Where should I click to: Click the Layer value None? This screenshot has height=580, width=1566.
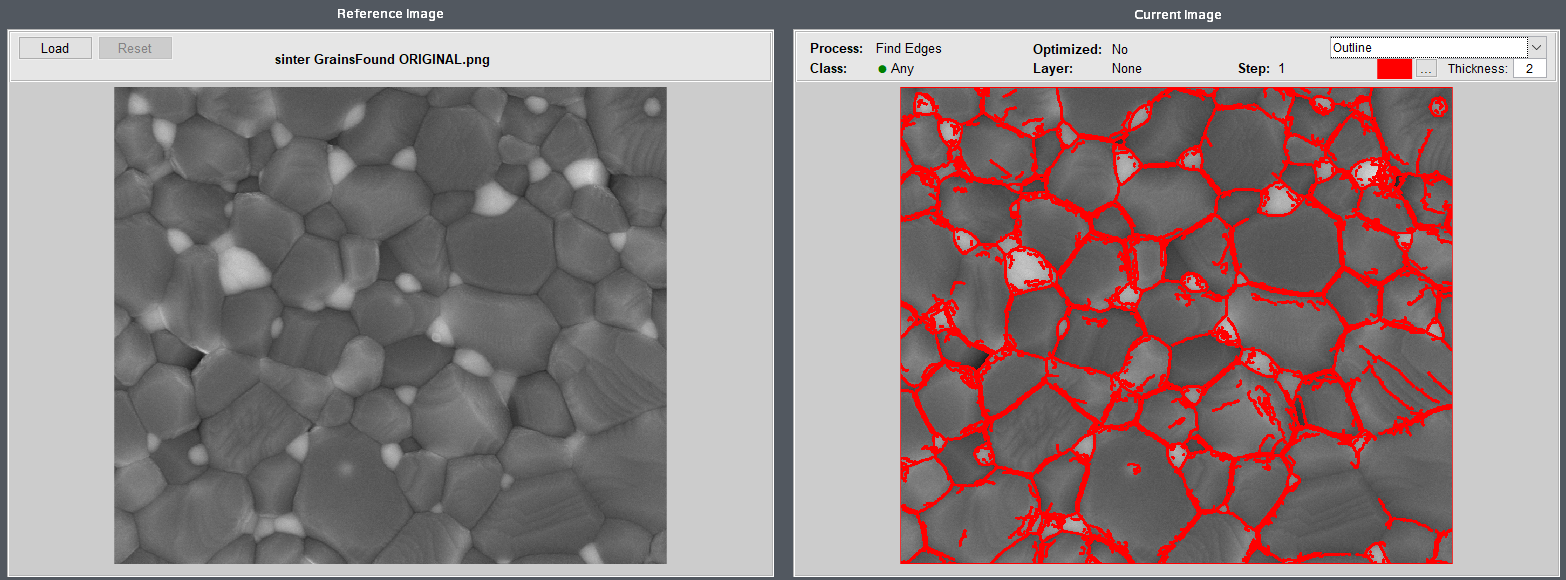coord(1126,69)
